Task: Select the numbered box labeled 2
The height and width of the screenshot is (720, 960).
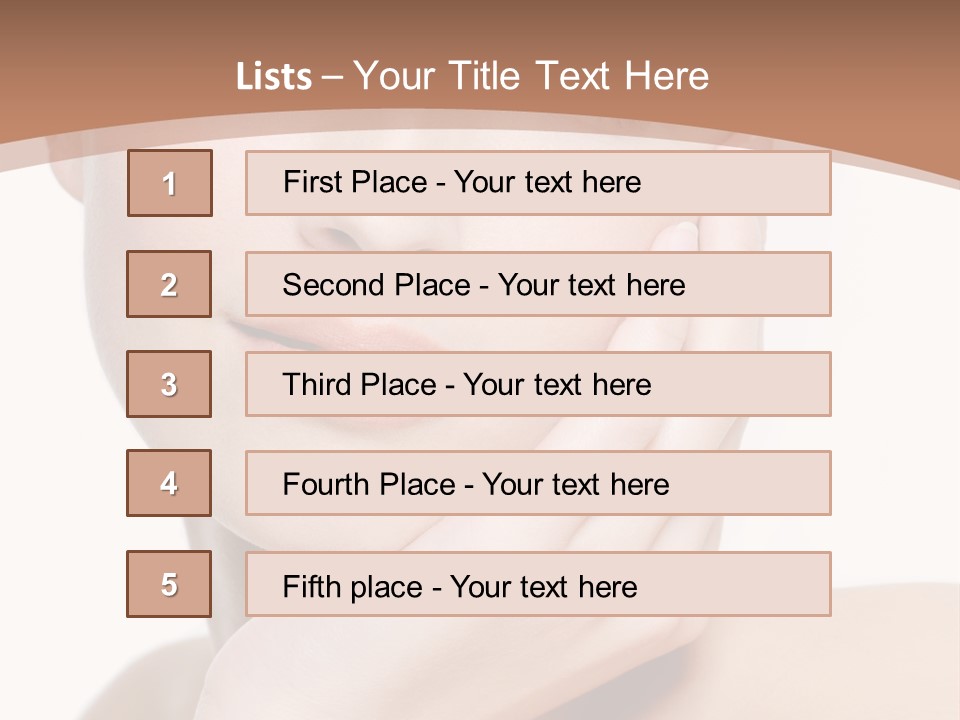Action: [x=169, y=284]
